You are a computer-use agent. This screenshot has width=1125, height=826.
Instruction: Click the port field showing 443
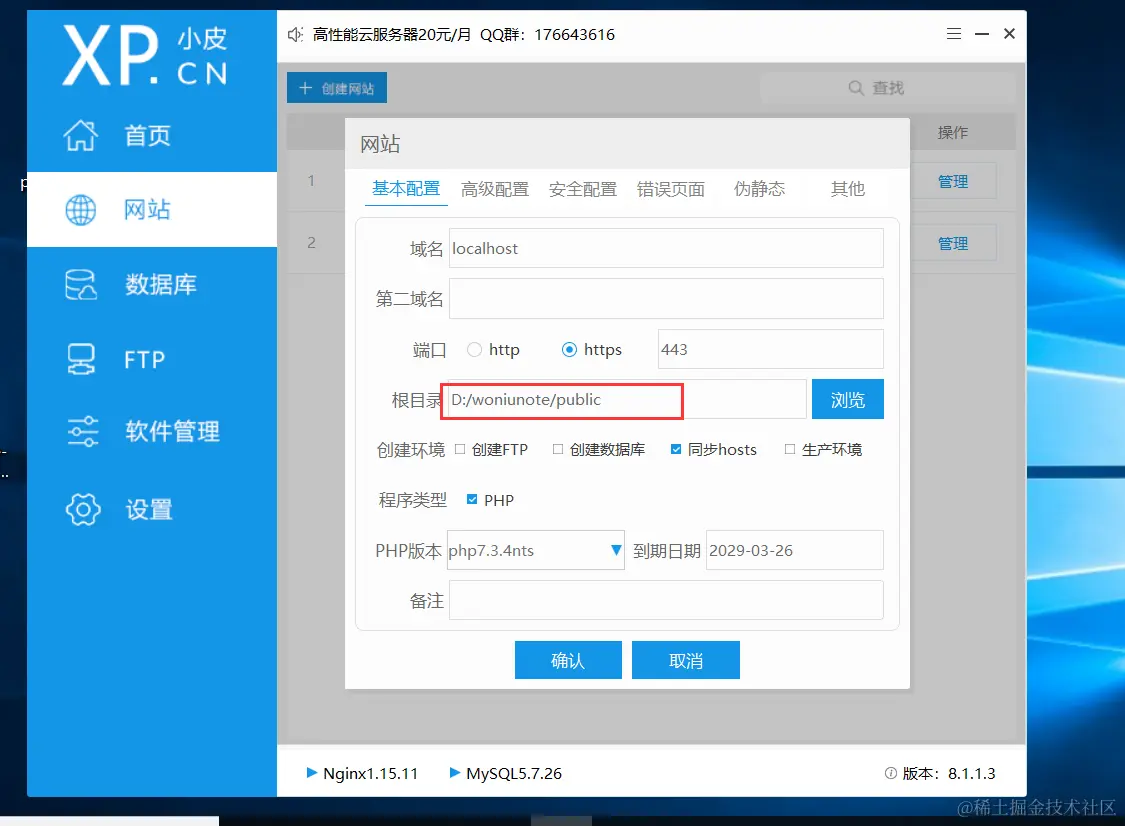pos(771,349)
